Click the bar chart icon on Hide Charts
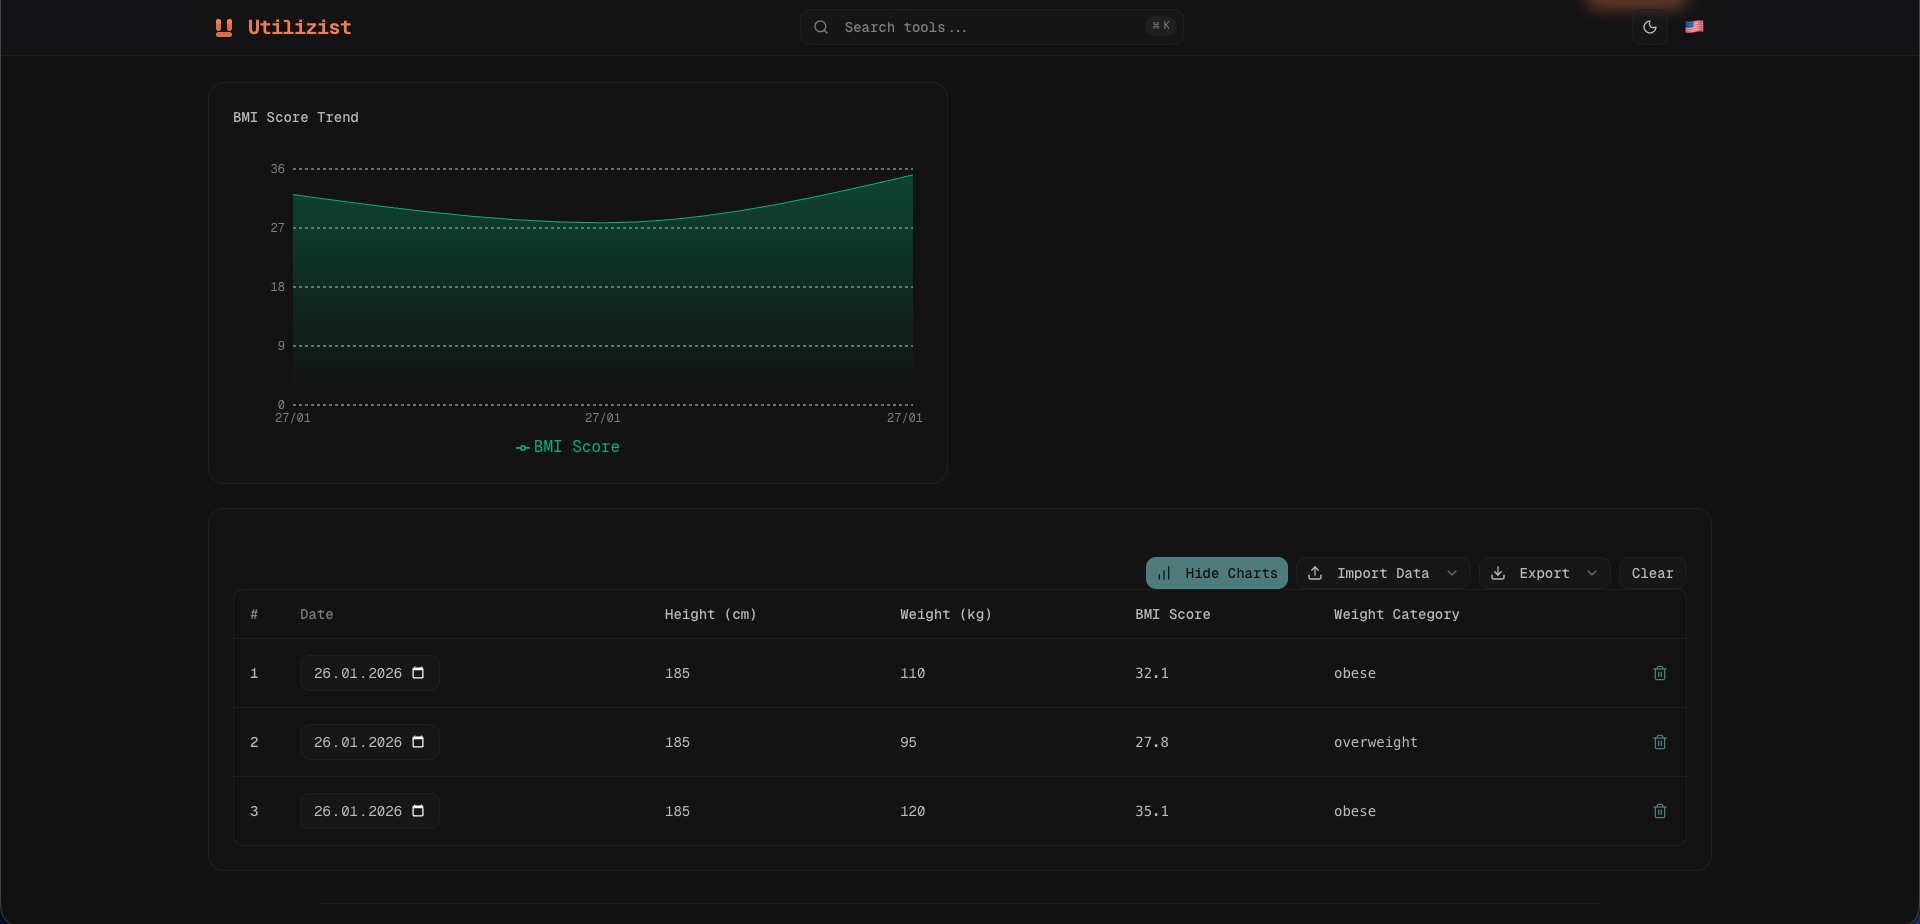This screenshot has width=1920, height=924. [1165, 573]
